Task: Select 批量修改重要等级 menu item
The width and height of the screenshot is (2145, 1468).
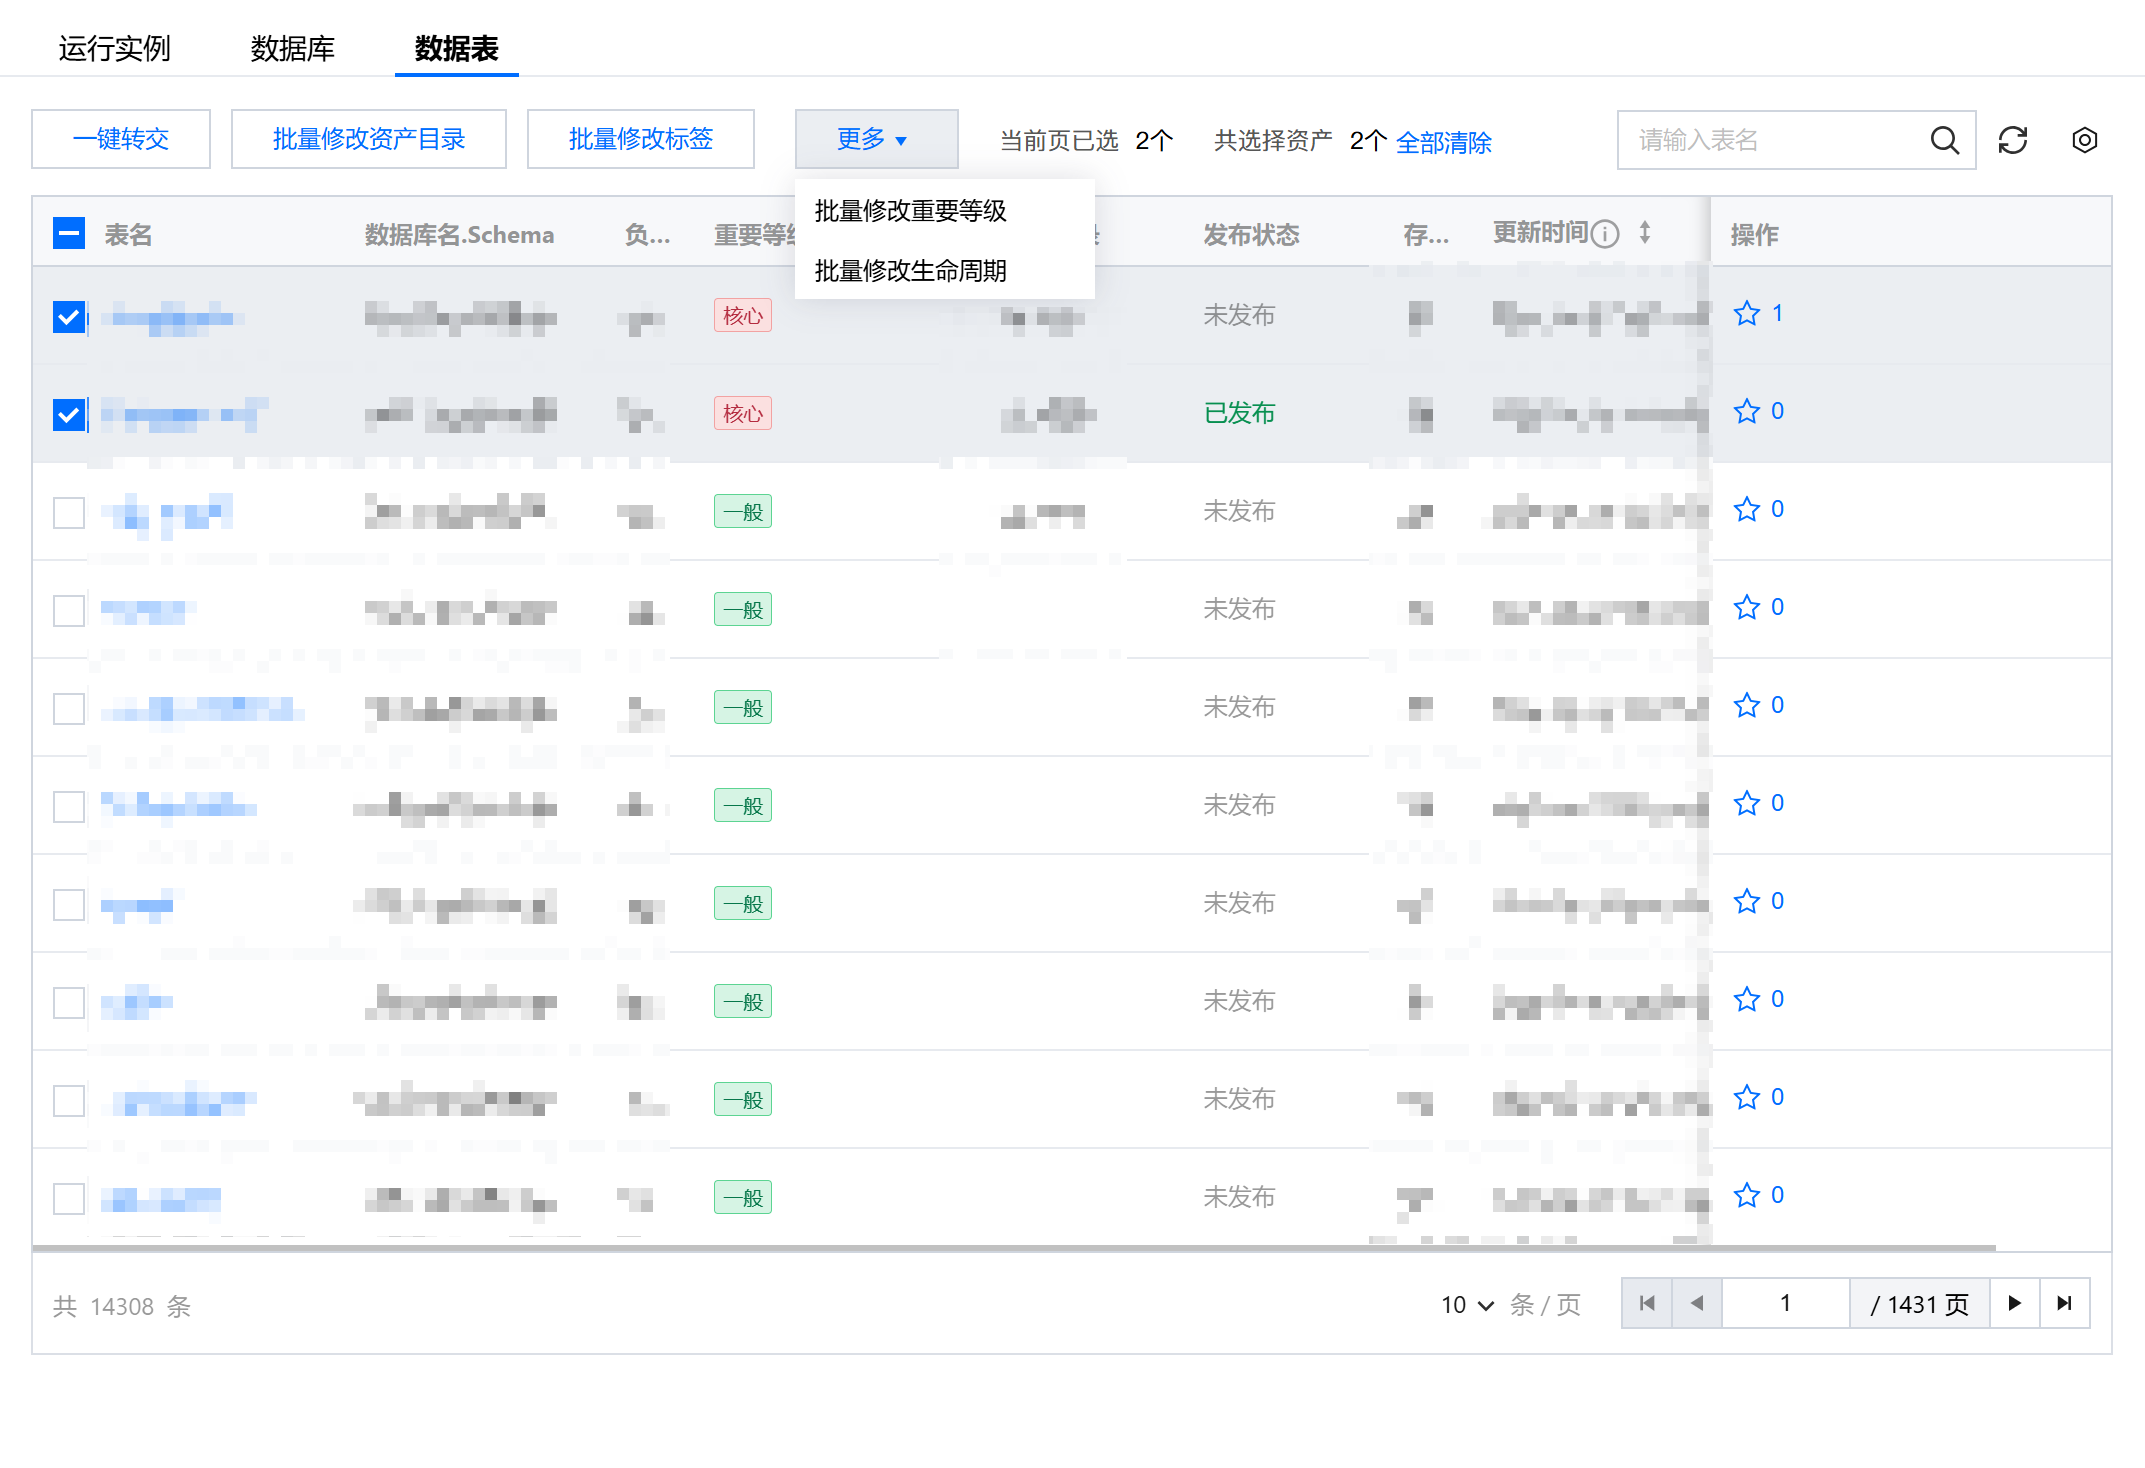Action: coord(910,211)
